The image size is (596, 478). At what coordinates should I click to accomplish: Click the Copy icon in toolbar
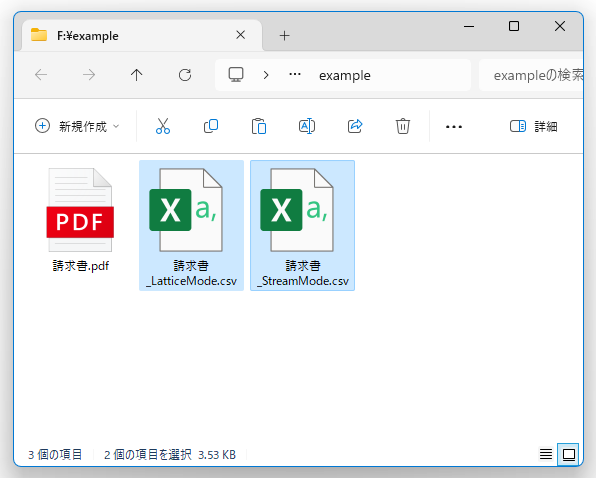[211, 126]
